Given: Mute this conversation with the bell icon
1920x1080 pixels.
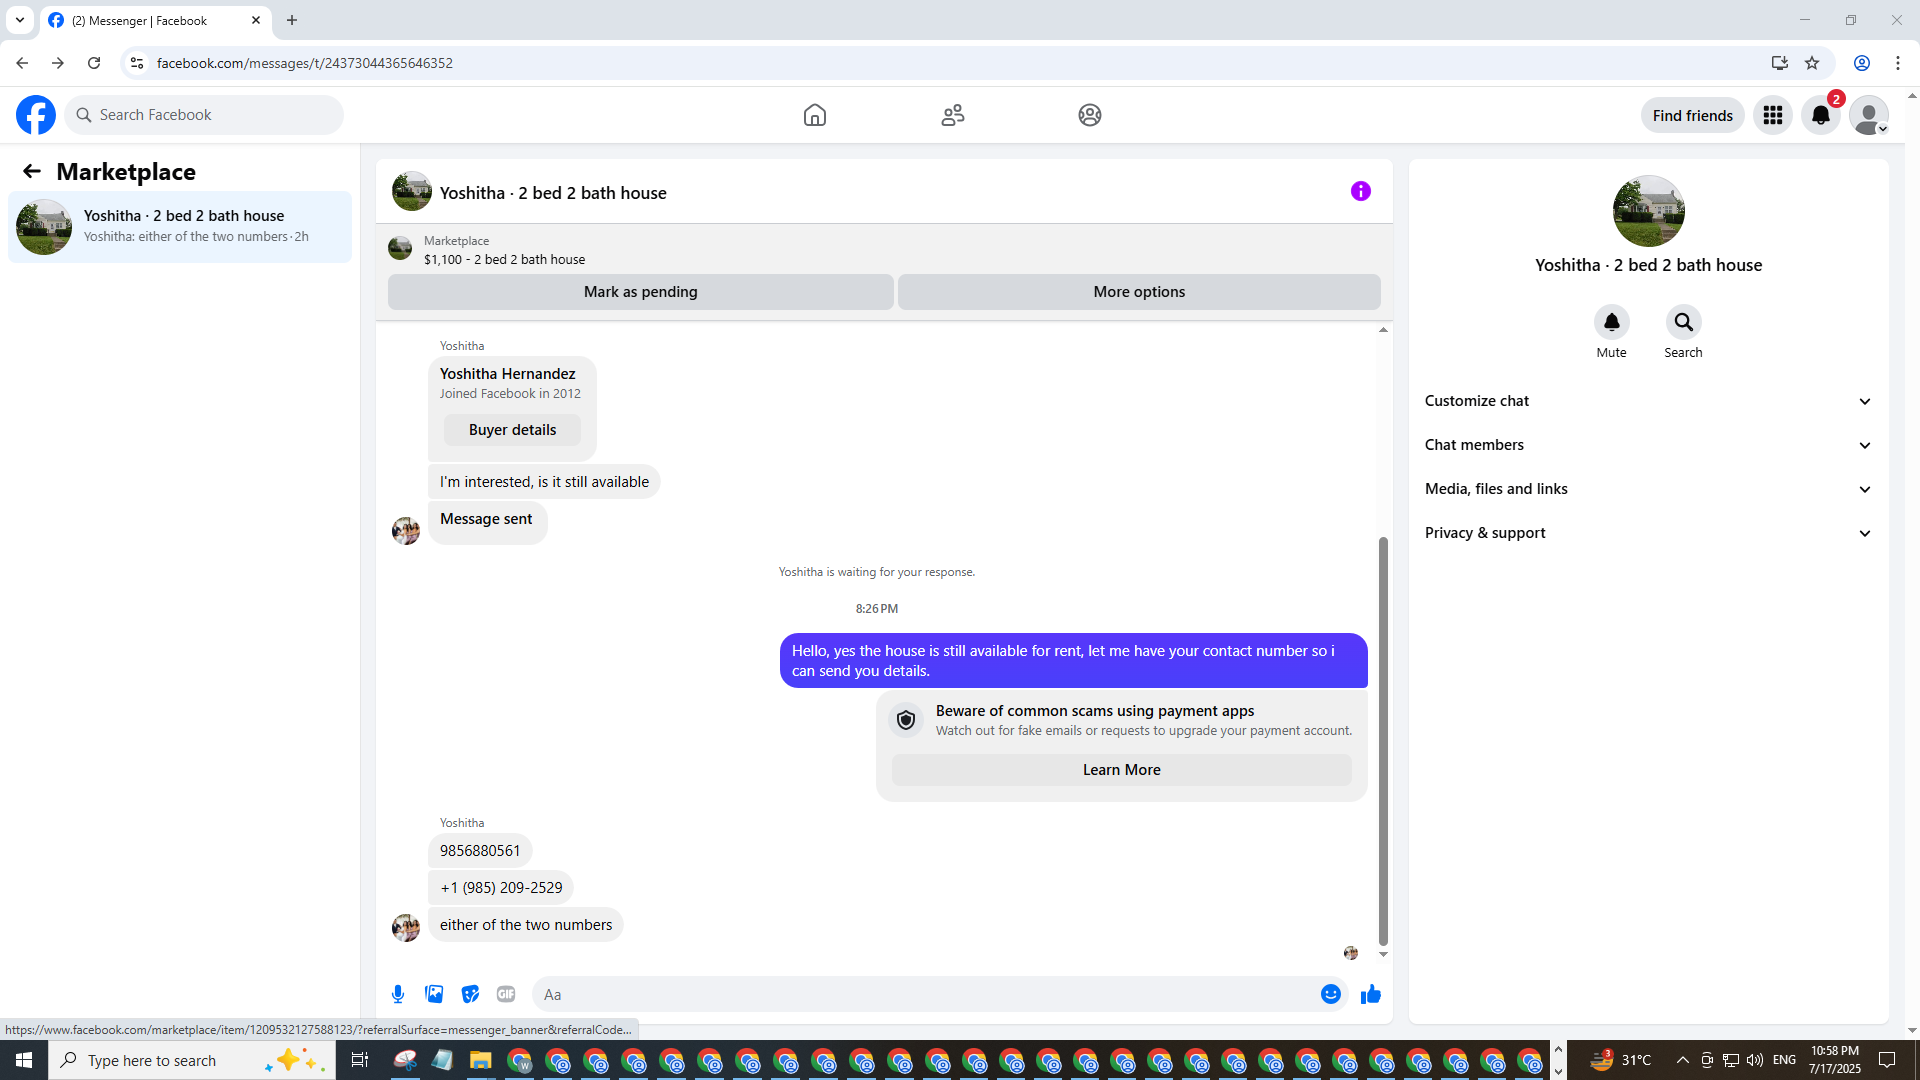Looking at the screenshot, I should 1612,322.
